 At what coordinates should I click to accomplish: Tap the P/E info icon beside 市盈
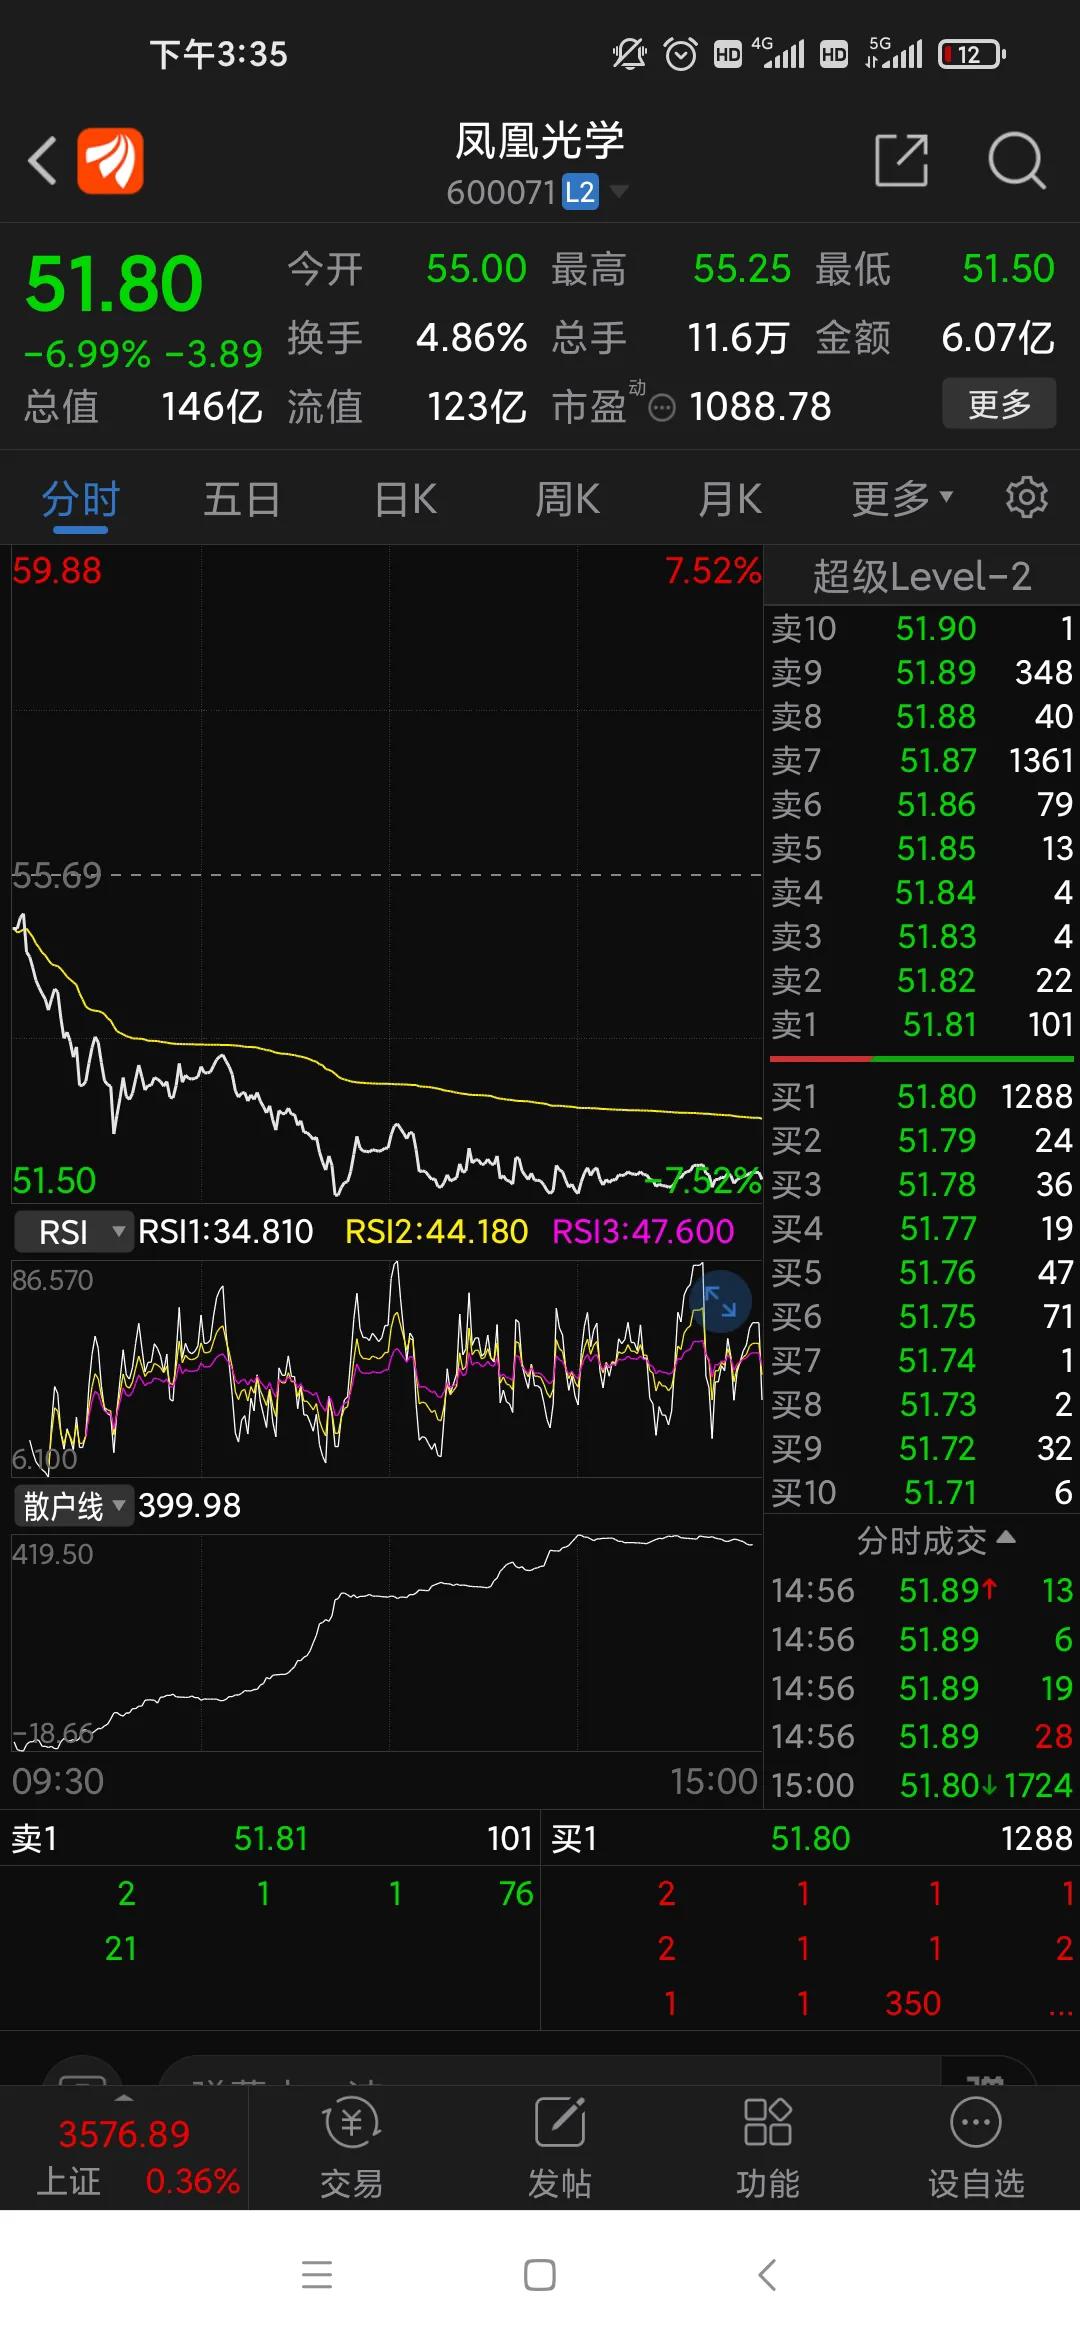[x=662, y=407]
